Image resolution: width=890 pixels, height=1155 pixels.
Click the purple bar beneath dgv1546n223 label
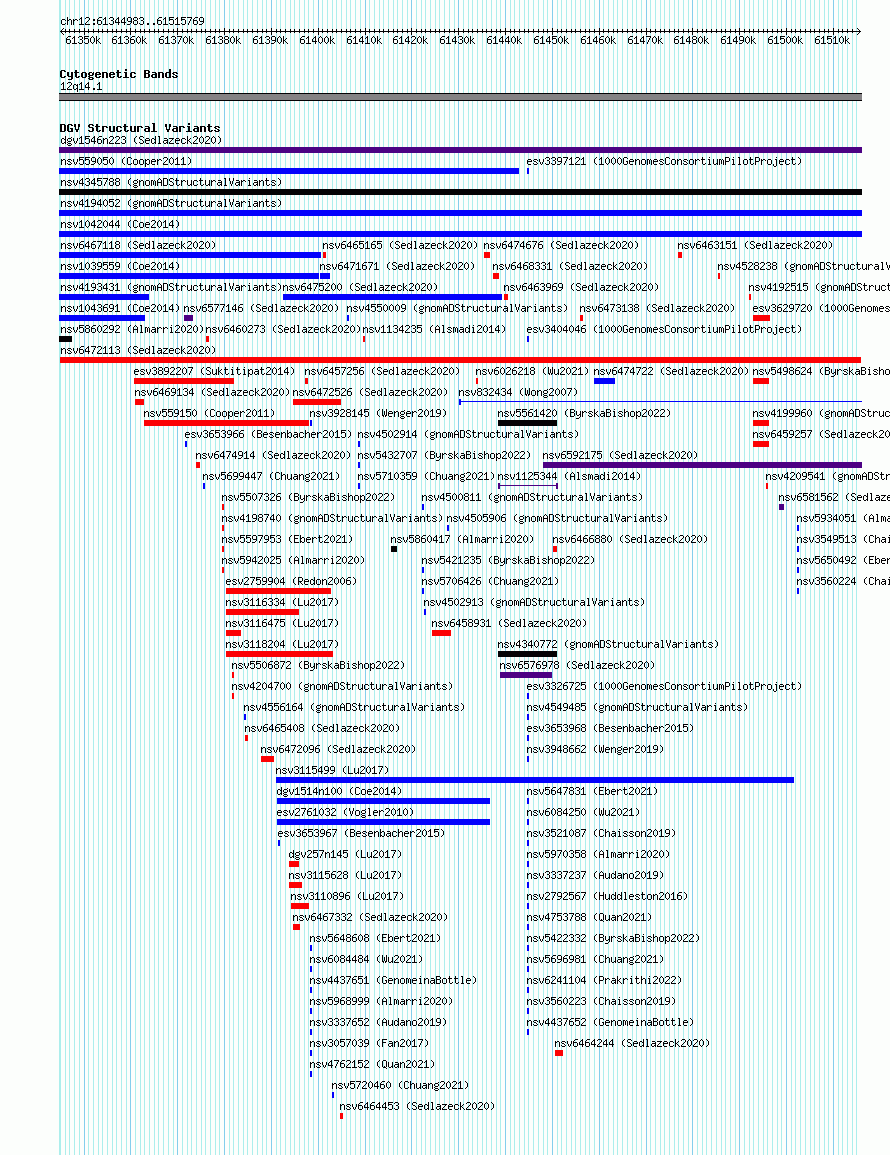[460, 150]
